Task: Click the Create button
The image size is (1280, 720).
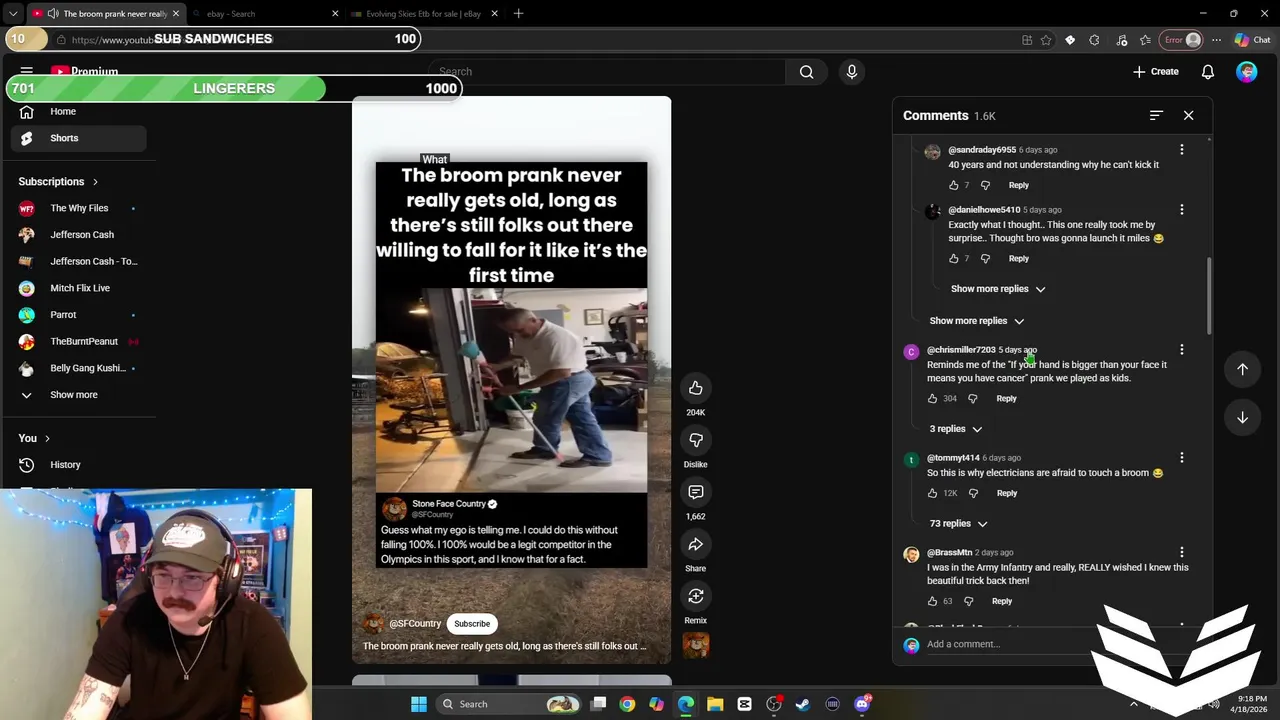Action: tap(1156, 72)
